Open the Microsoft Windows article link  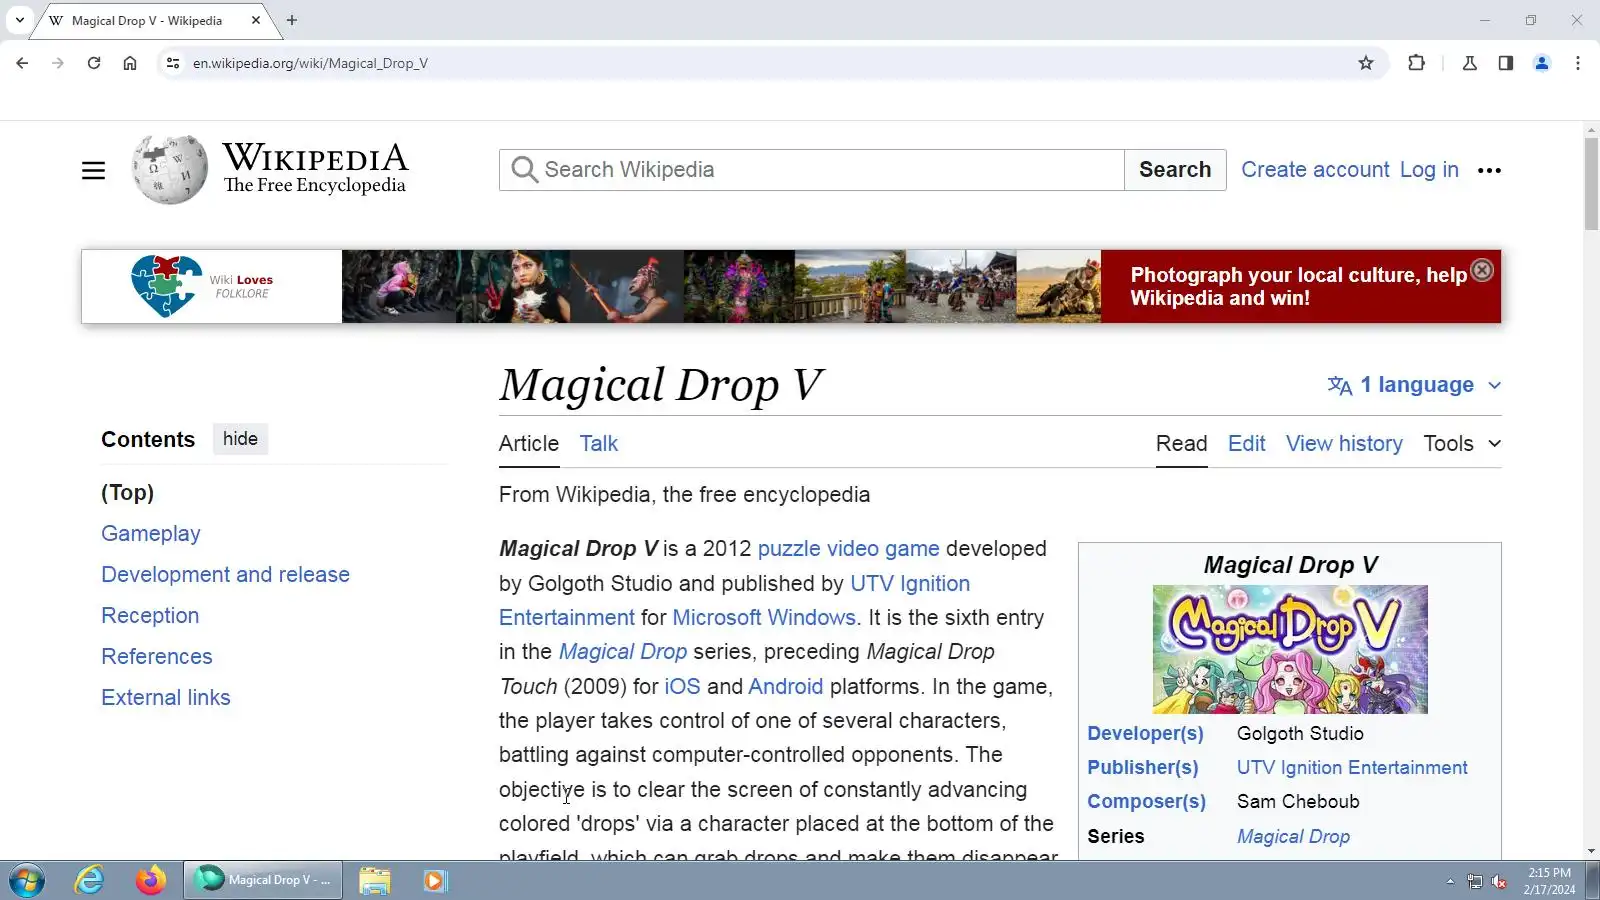[x=764, y=618]
